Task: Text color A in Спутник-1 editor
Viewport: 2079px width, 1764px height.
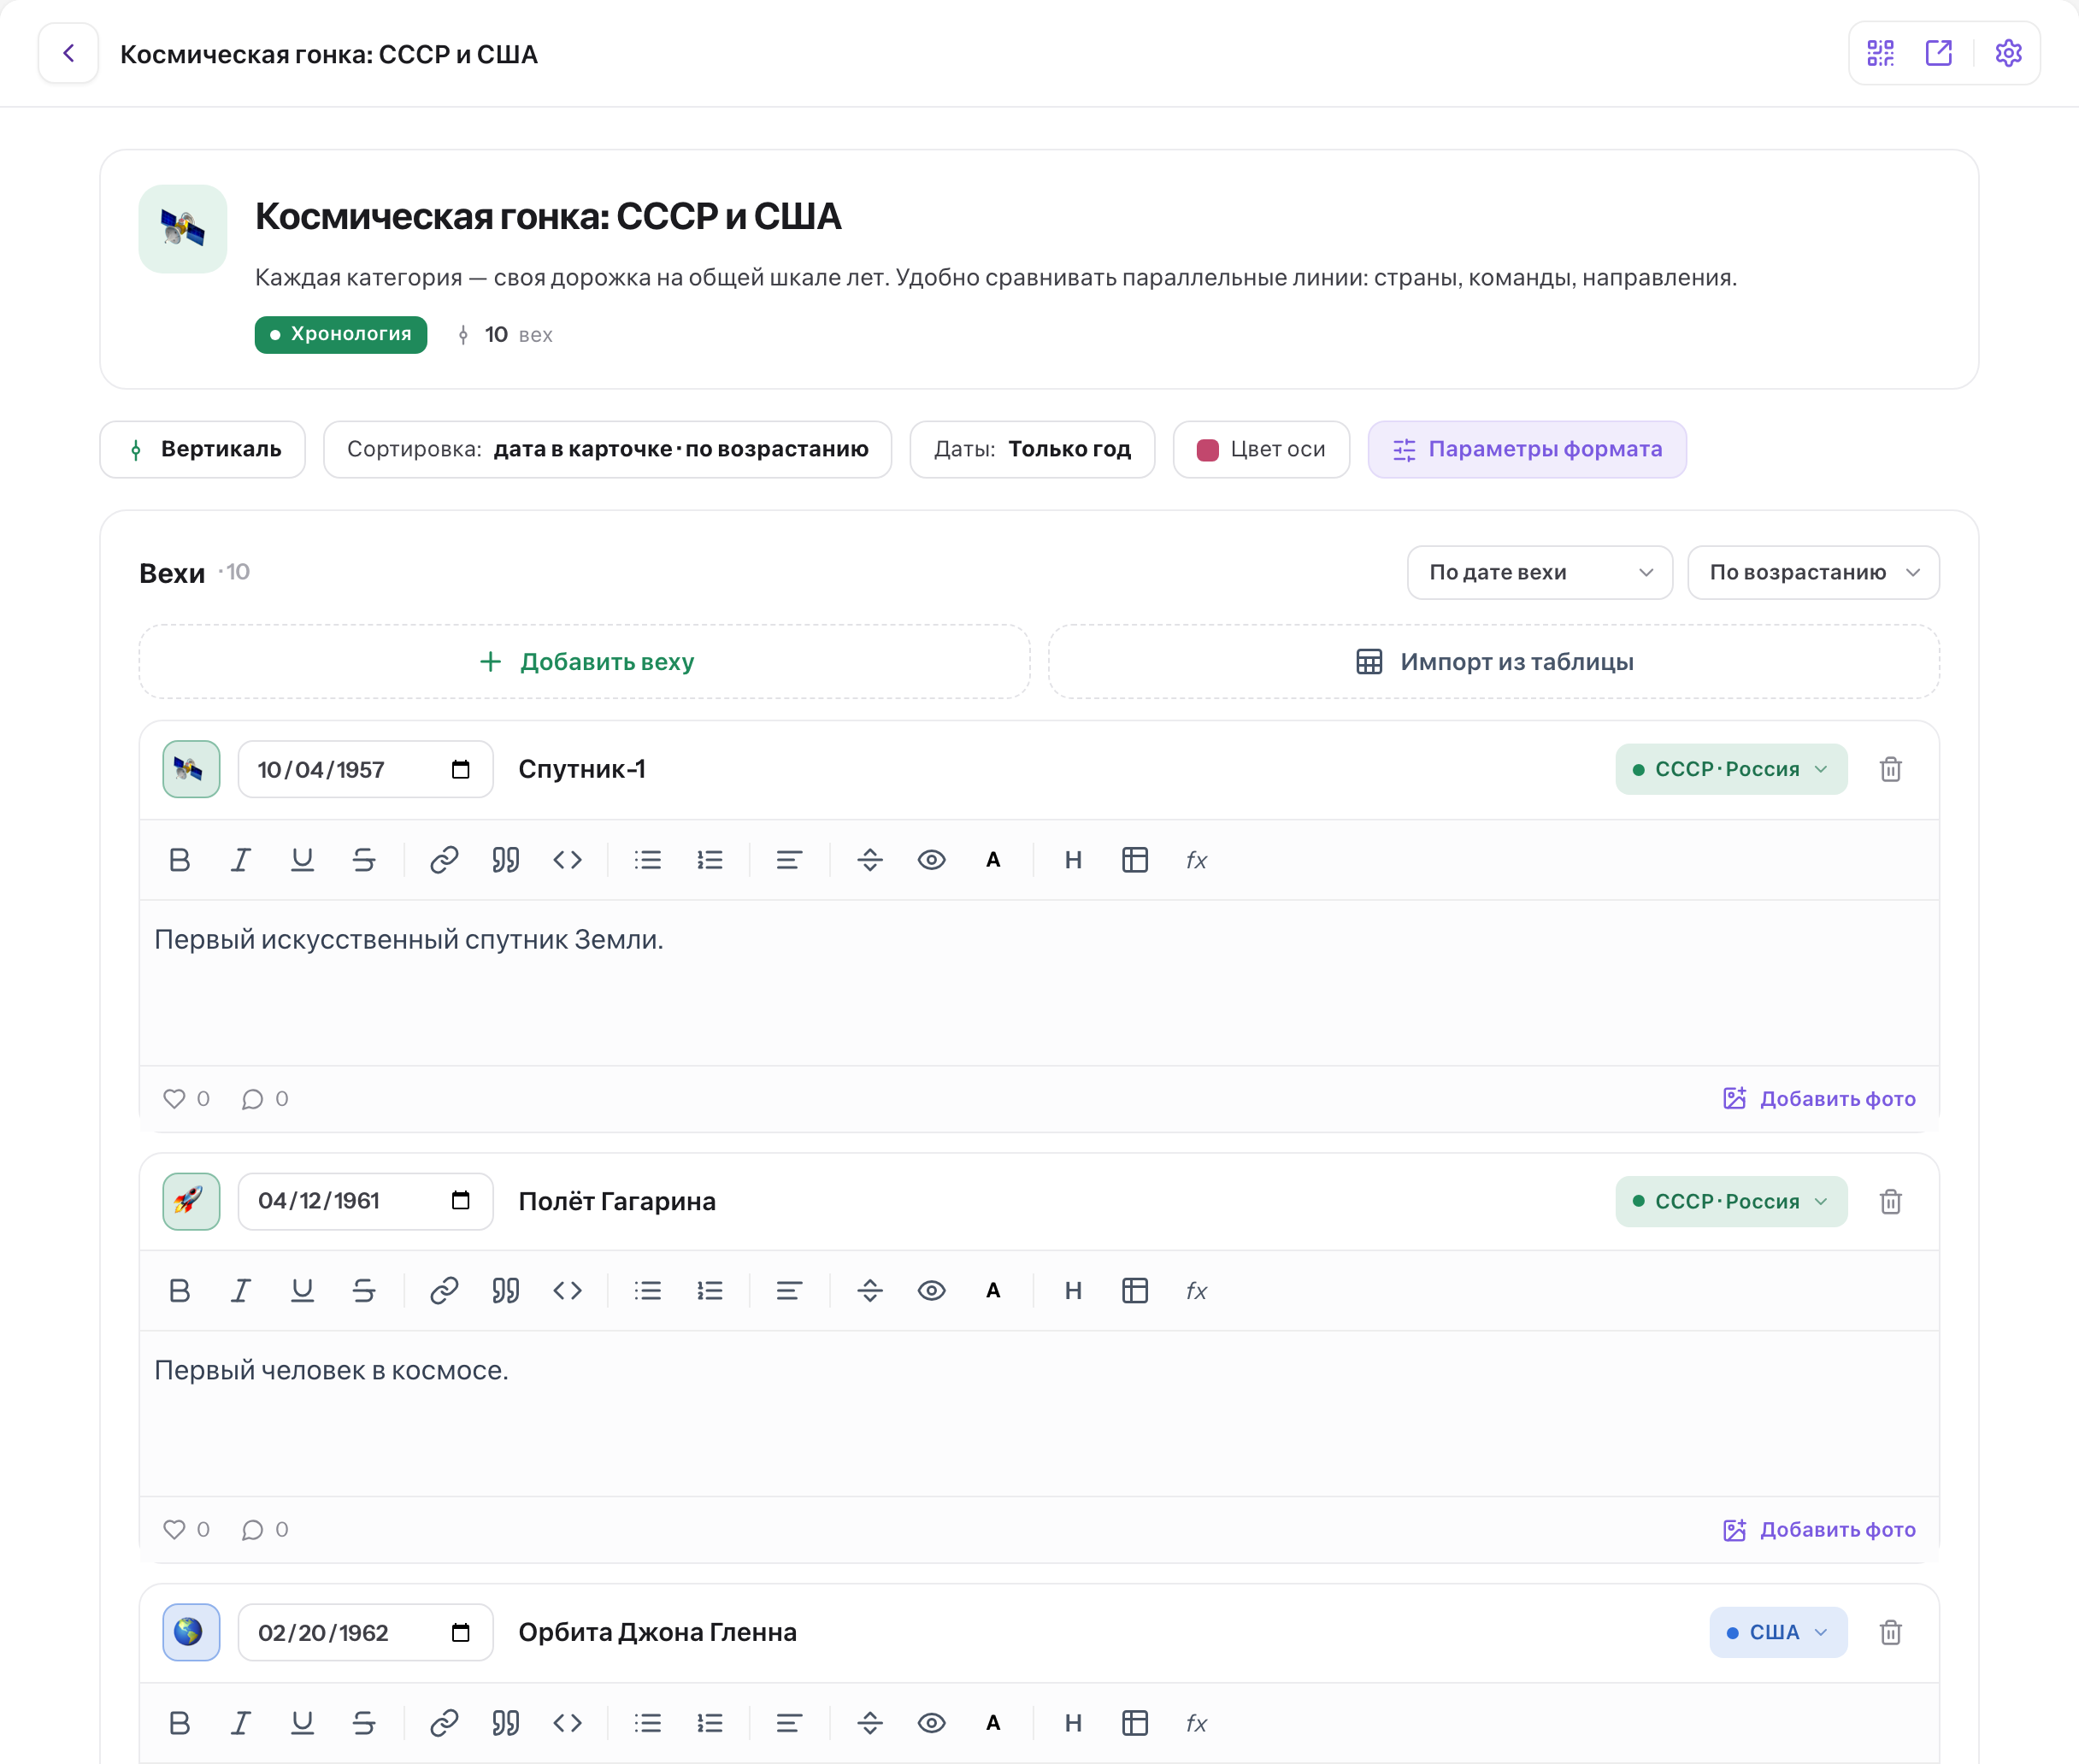Action: pyautogui.click(x=993, y=860)
